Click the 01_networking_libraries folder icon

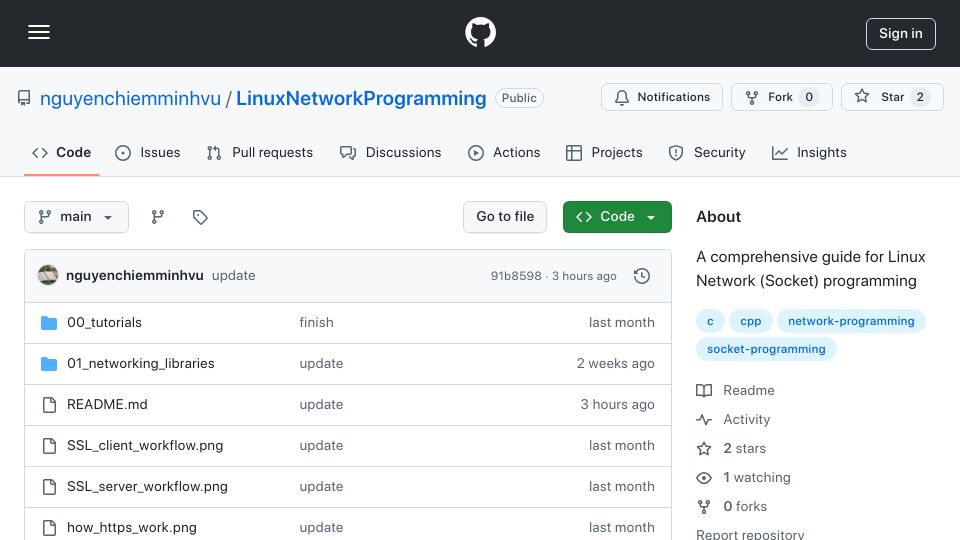coord(49,364)
